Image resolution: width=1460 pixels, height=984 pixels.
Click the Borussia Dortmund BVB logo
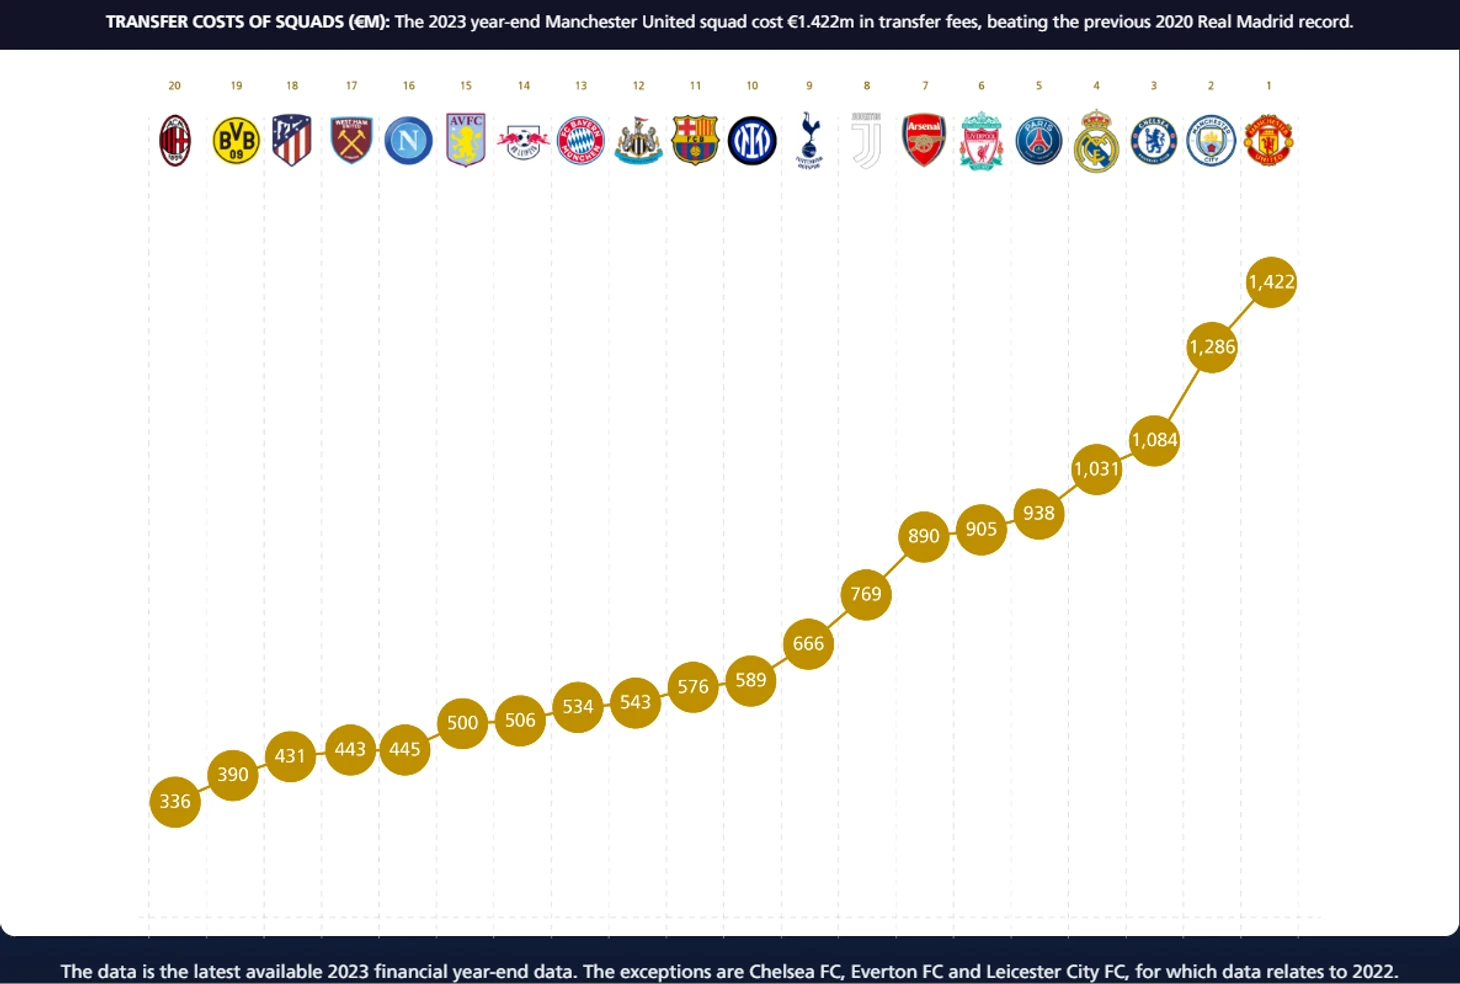[236, 140]
